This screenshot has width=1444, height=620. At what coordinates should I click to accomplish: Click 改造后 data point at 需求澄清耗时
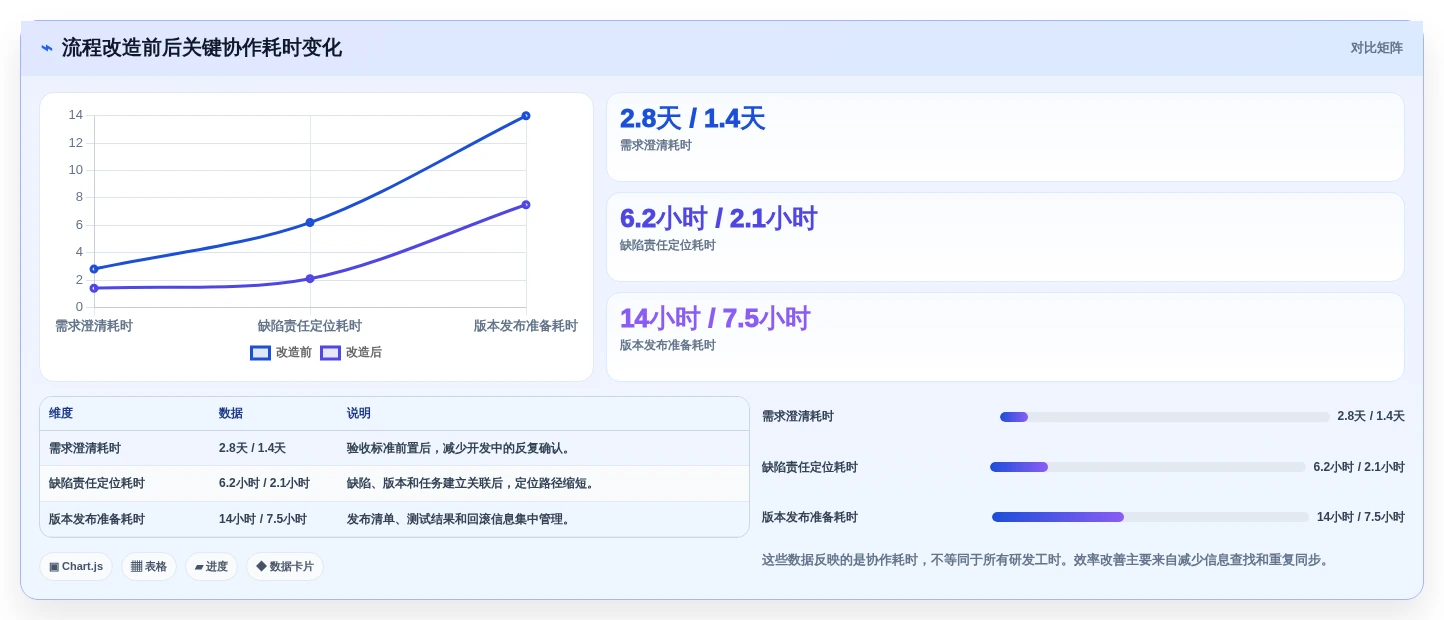coord(94,288)
